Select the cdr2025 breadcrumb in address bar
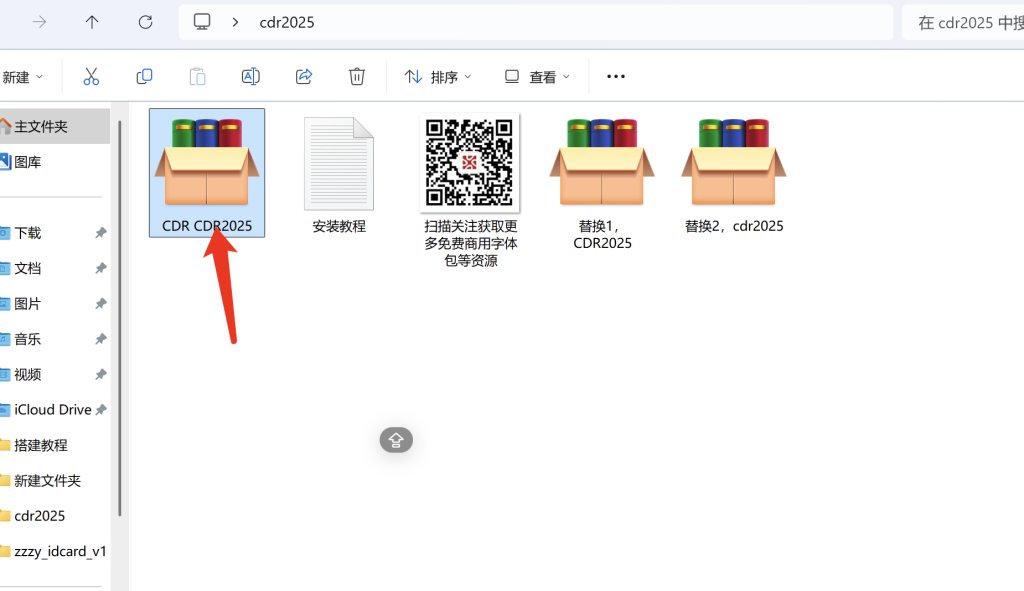Image resolution: width=1024 pixels, height=591 pixels. 287,22
